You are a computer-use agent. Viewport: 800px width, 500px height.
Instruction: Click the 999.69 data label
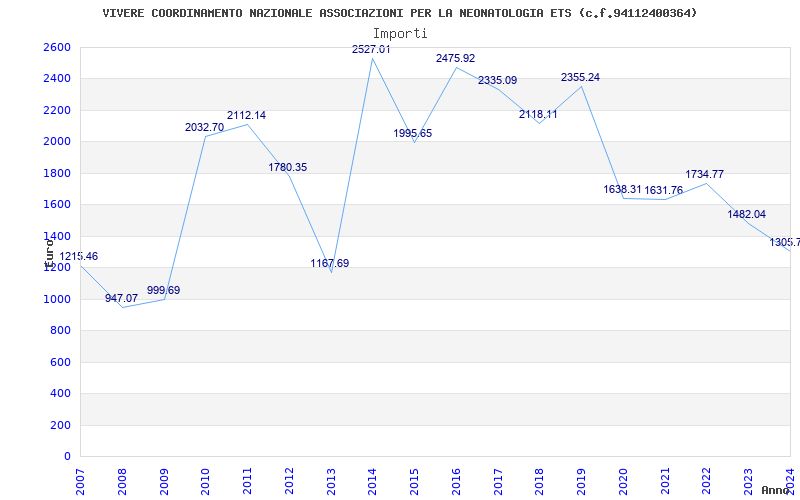(163, 290)
